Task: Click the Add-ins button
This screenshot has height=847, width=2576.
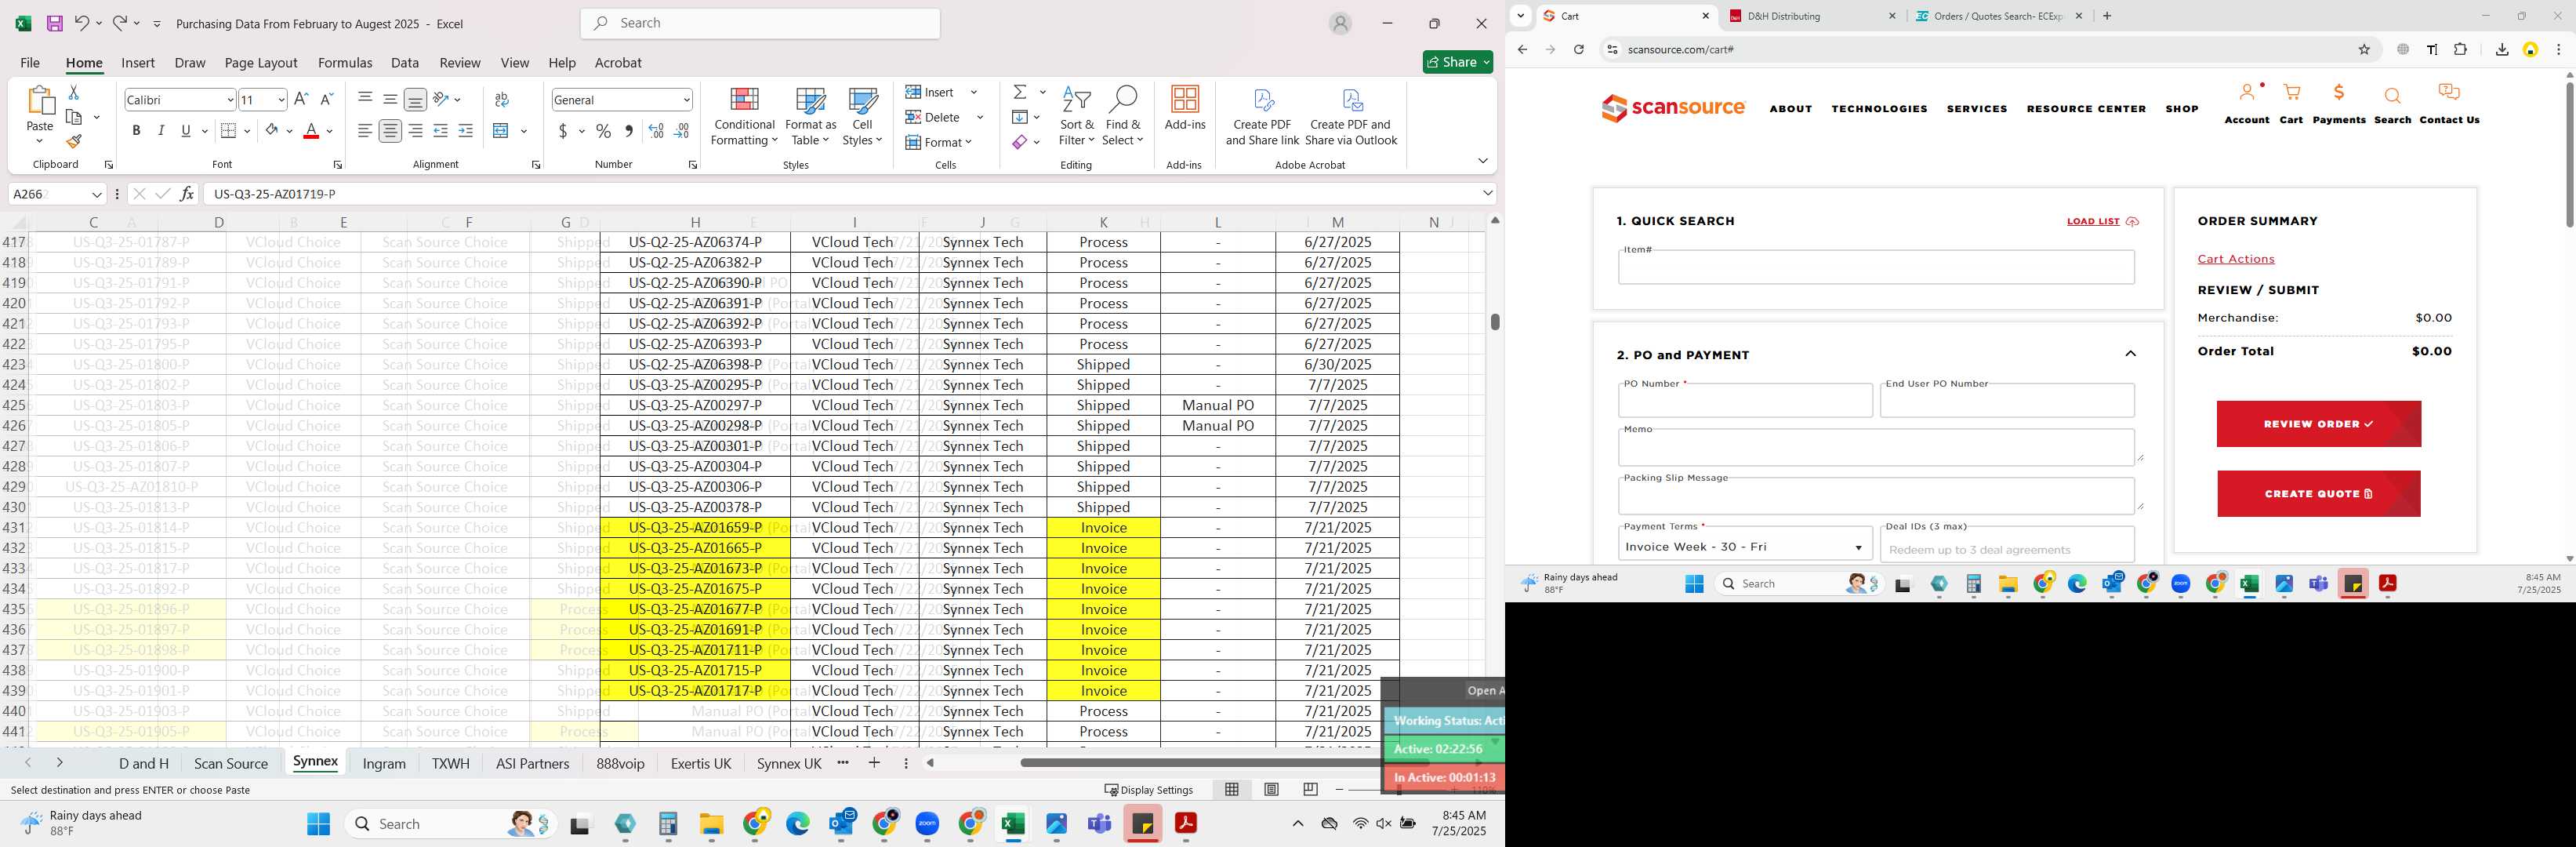Action: 1185,108
